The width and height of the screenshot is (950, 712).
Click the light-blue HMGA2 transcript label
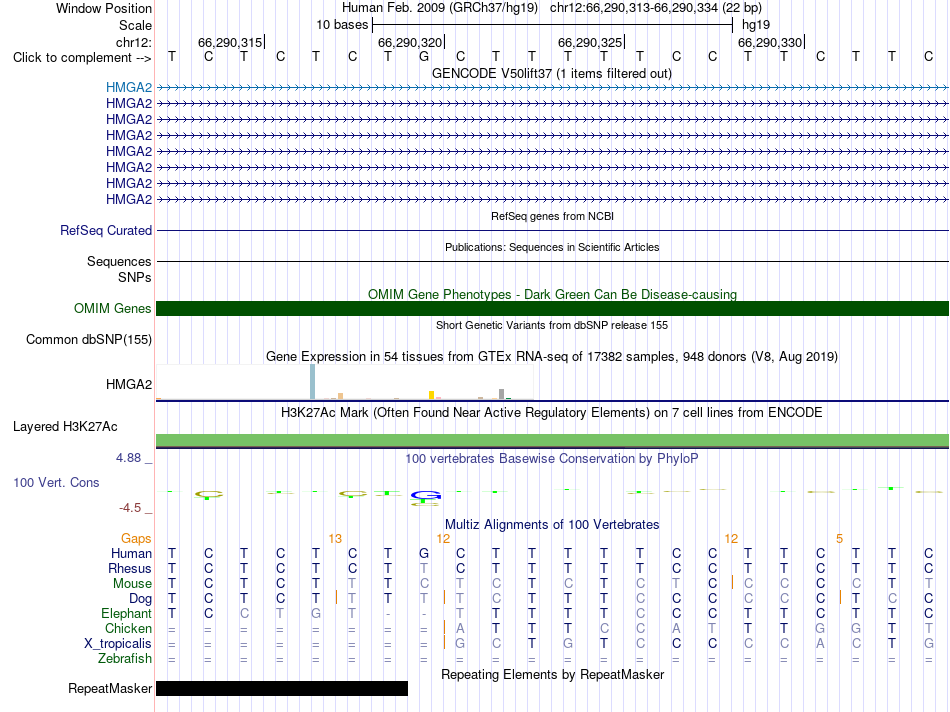point(128,87)
